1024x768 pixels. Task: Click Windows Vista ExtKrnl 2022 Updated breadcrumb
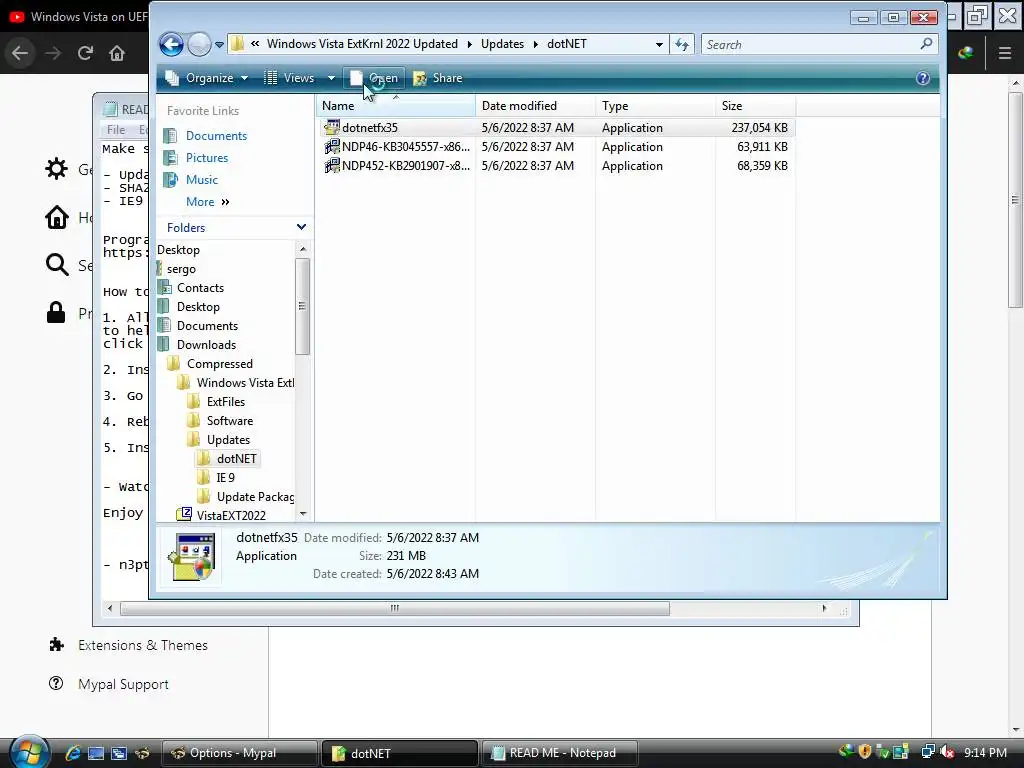tap(362, 44)
